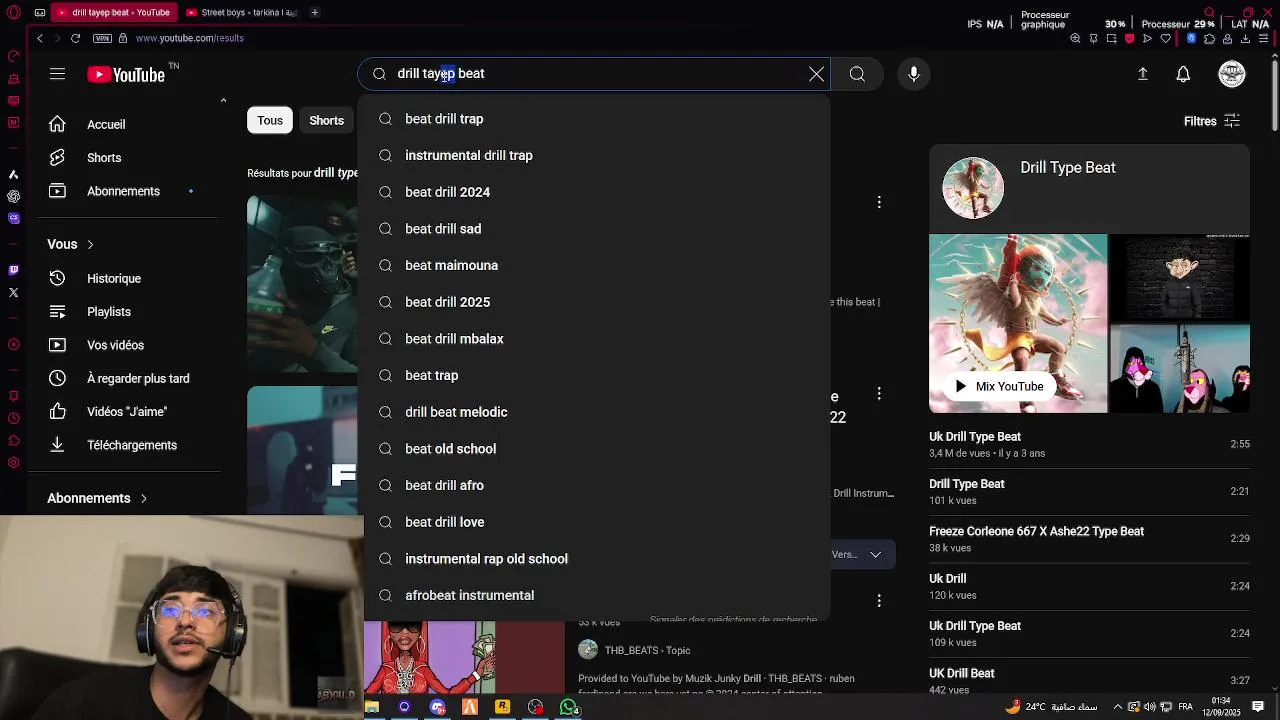
Task: Choose suggestion 'drill beat melodic'
Action: [596, 412]
